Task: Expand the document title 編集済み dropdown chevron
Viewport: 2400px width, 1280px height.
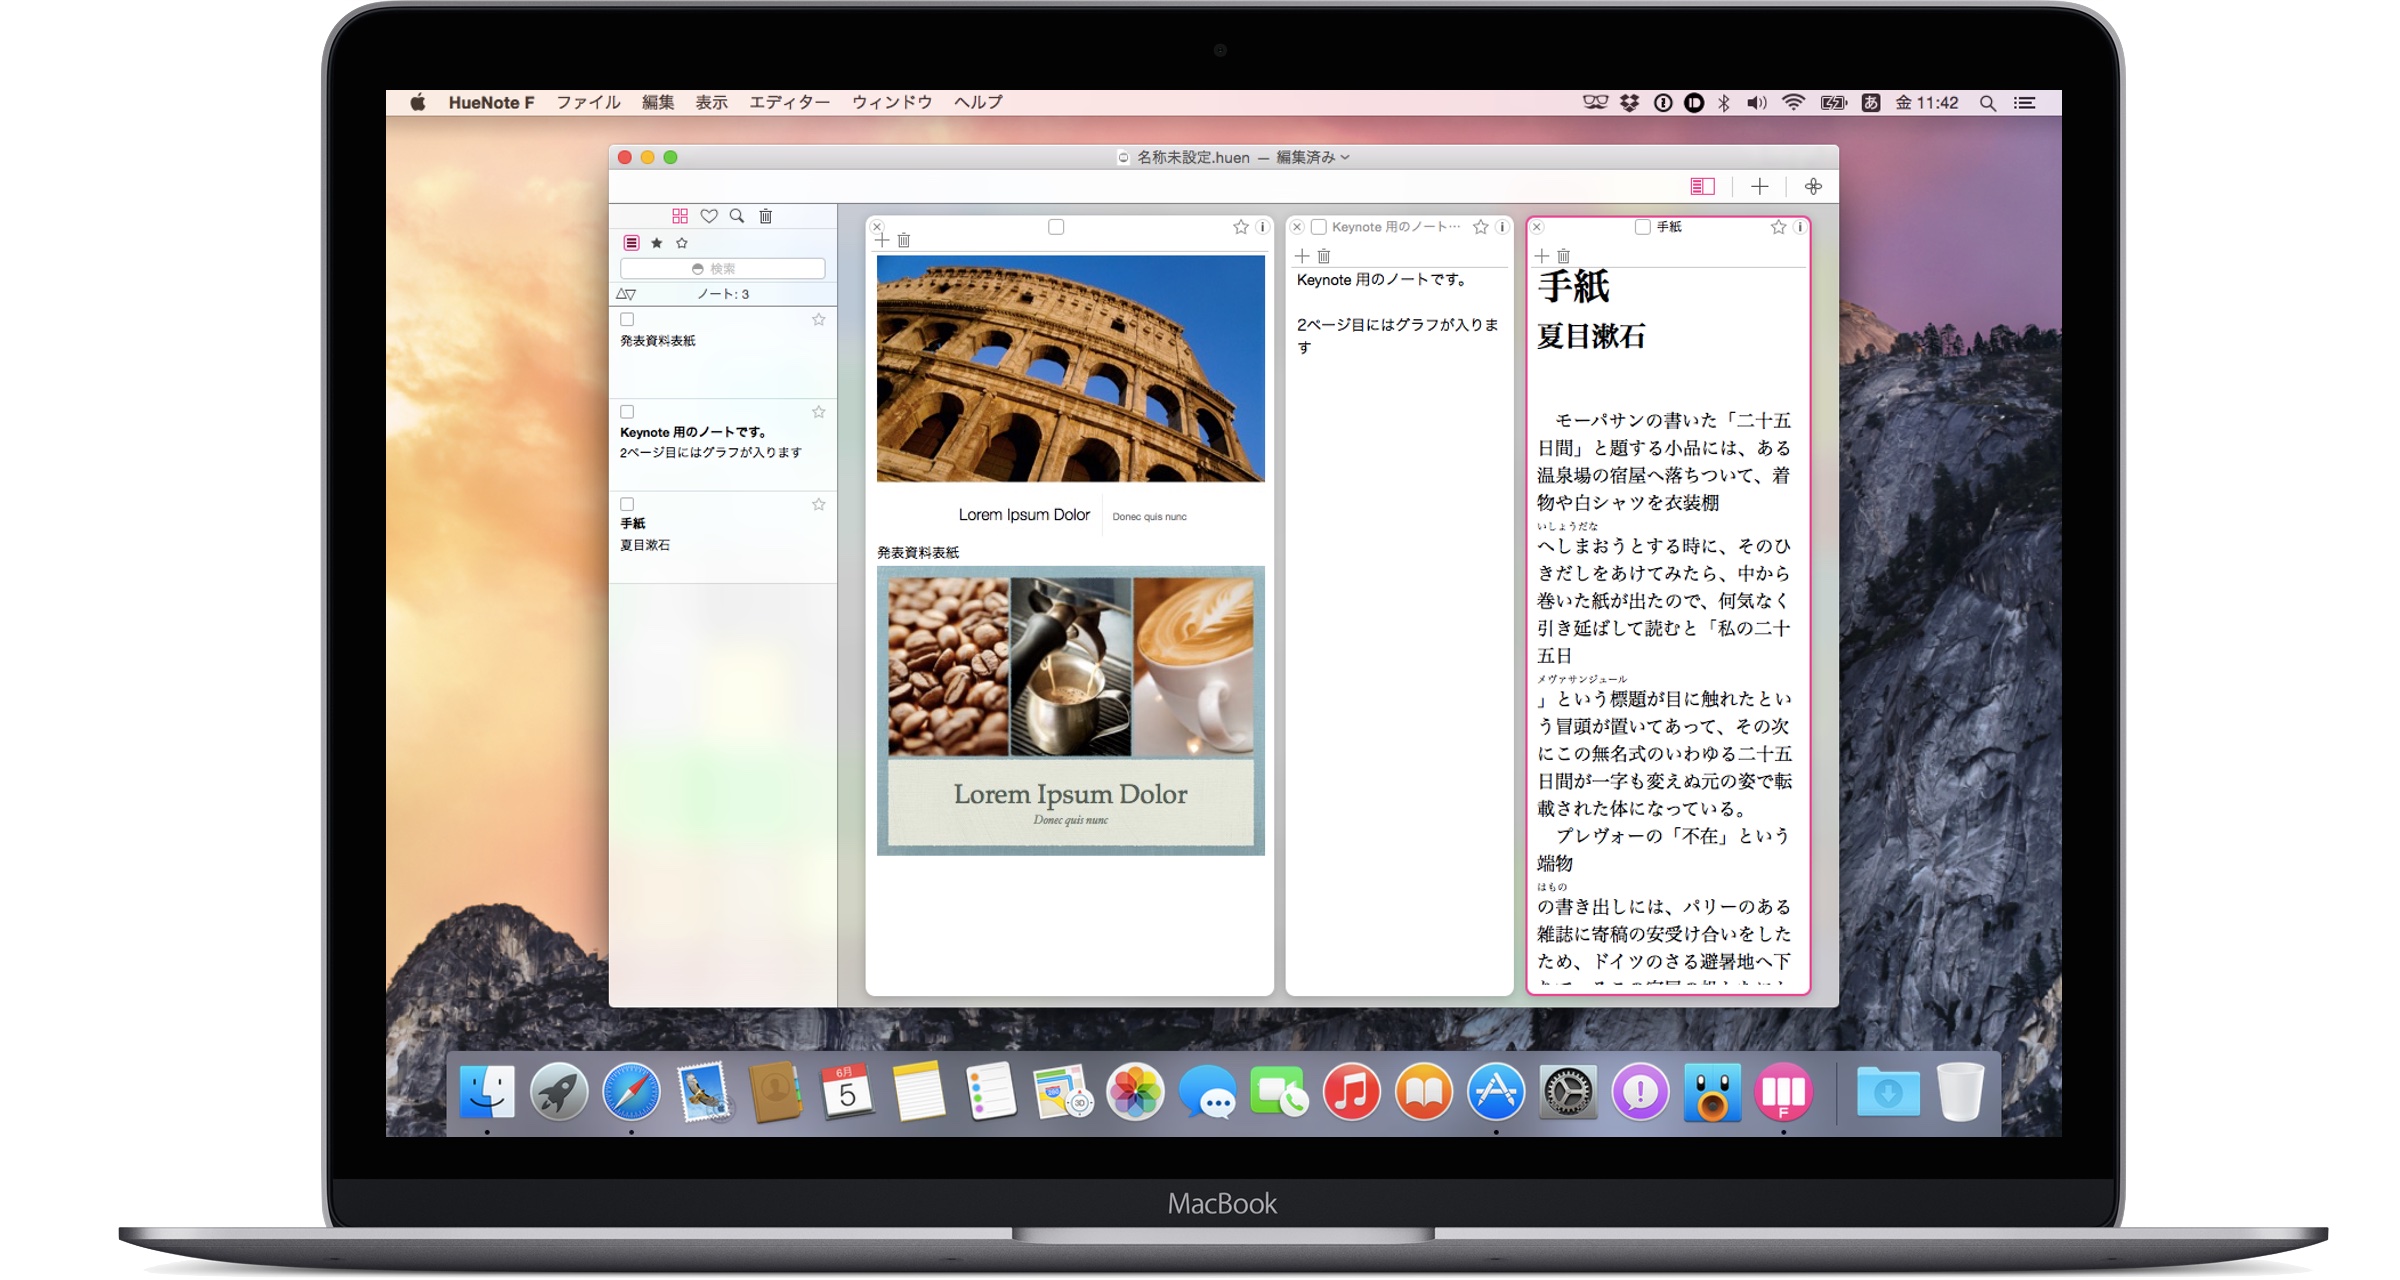Action: [x=1345, y=157]
